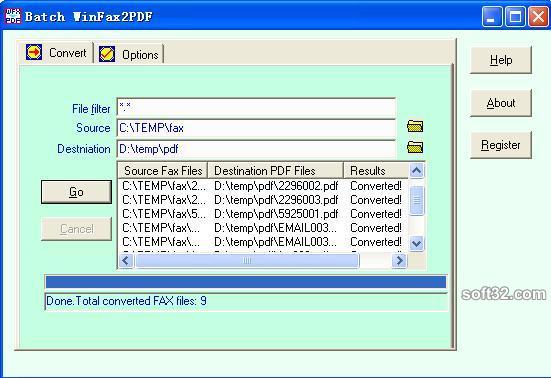Click the horizontal scrollbar thumb
Viewport: 551px width, 378px height.
pyautogui.click(x=247, y=260)
